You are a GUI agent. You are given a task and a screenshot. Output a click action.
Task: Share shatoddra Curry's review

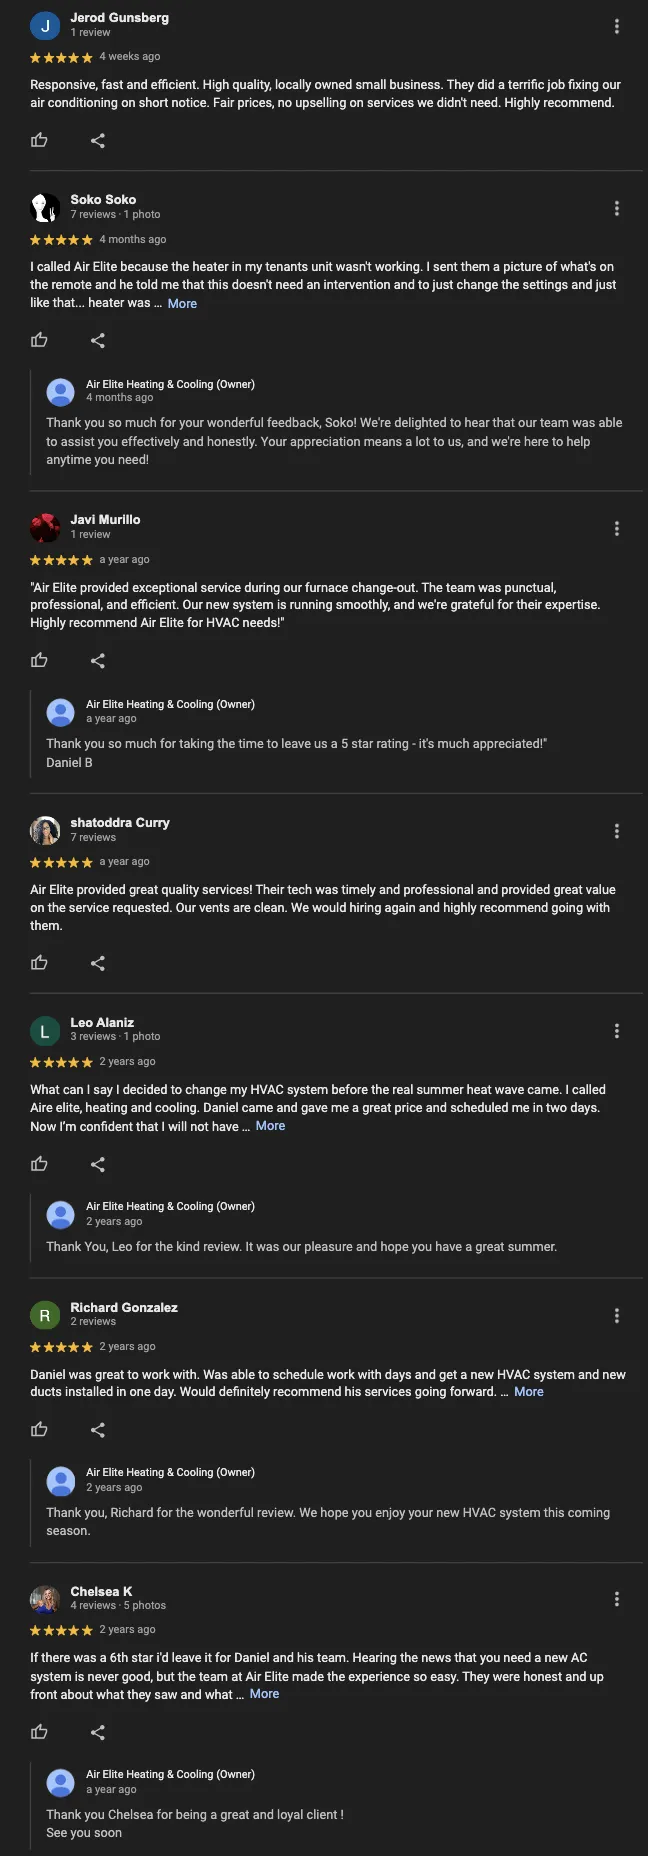[x=97, y=963]
